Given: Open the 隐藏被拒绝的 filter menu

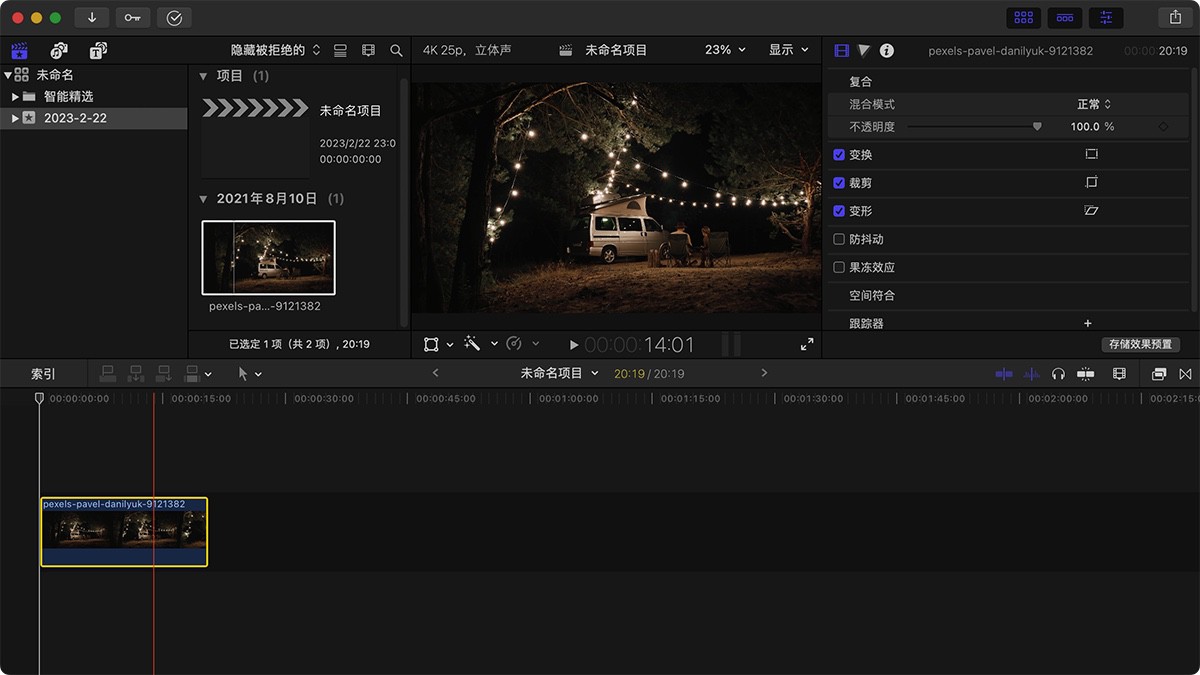Looking at the screenshot, I should [x=275, y=50].
